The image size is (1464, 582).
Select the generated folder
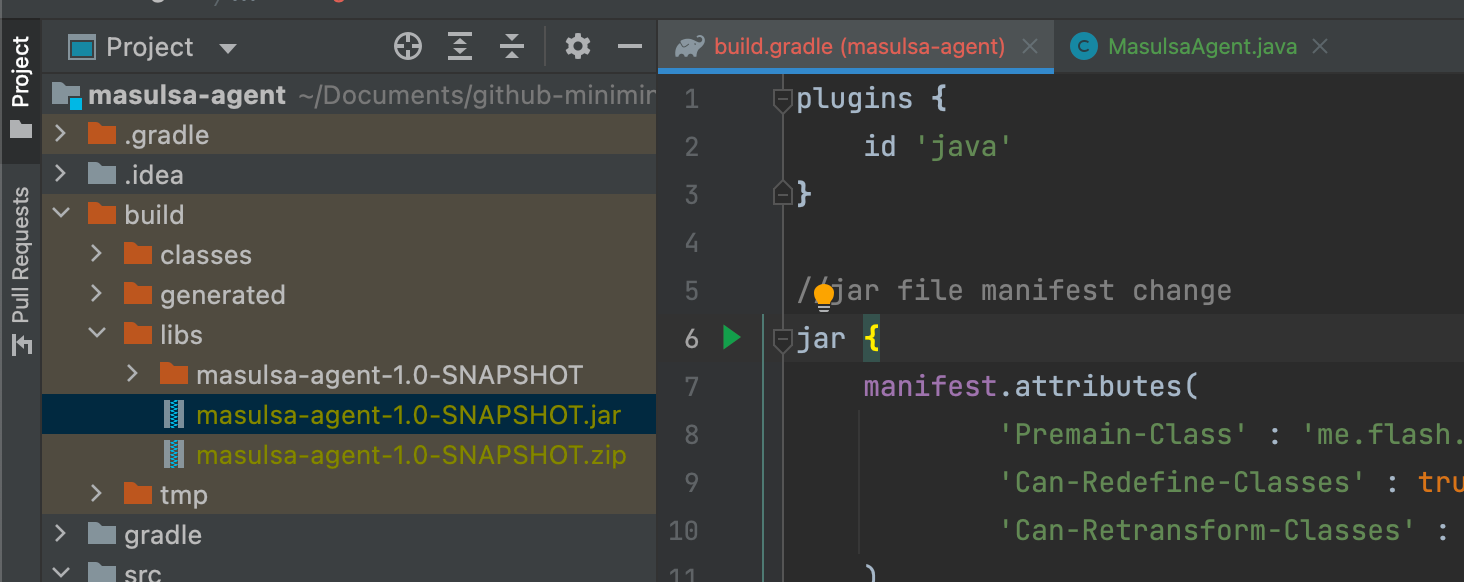point(349,294)
